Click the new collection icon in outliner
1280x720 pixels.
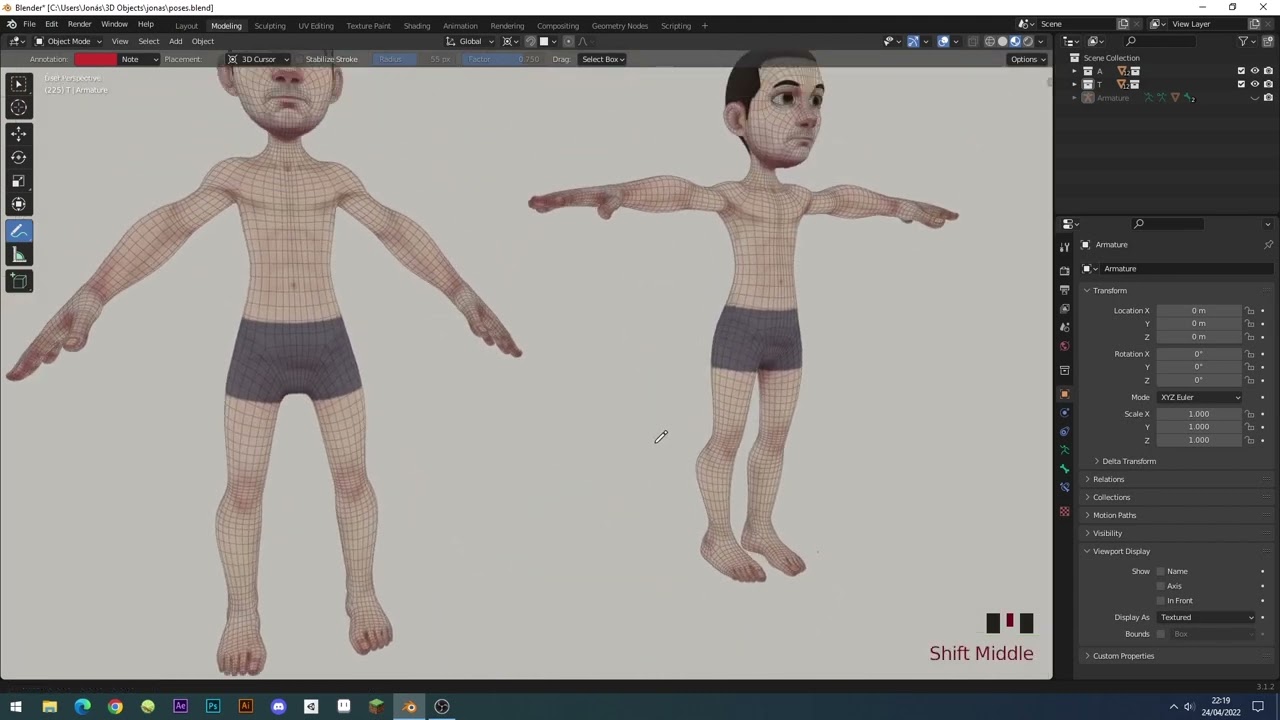pyautogui.click(x=1268, y=41)
